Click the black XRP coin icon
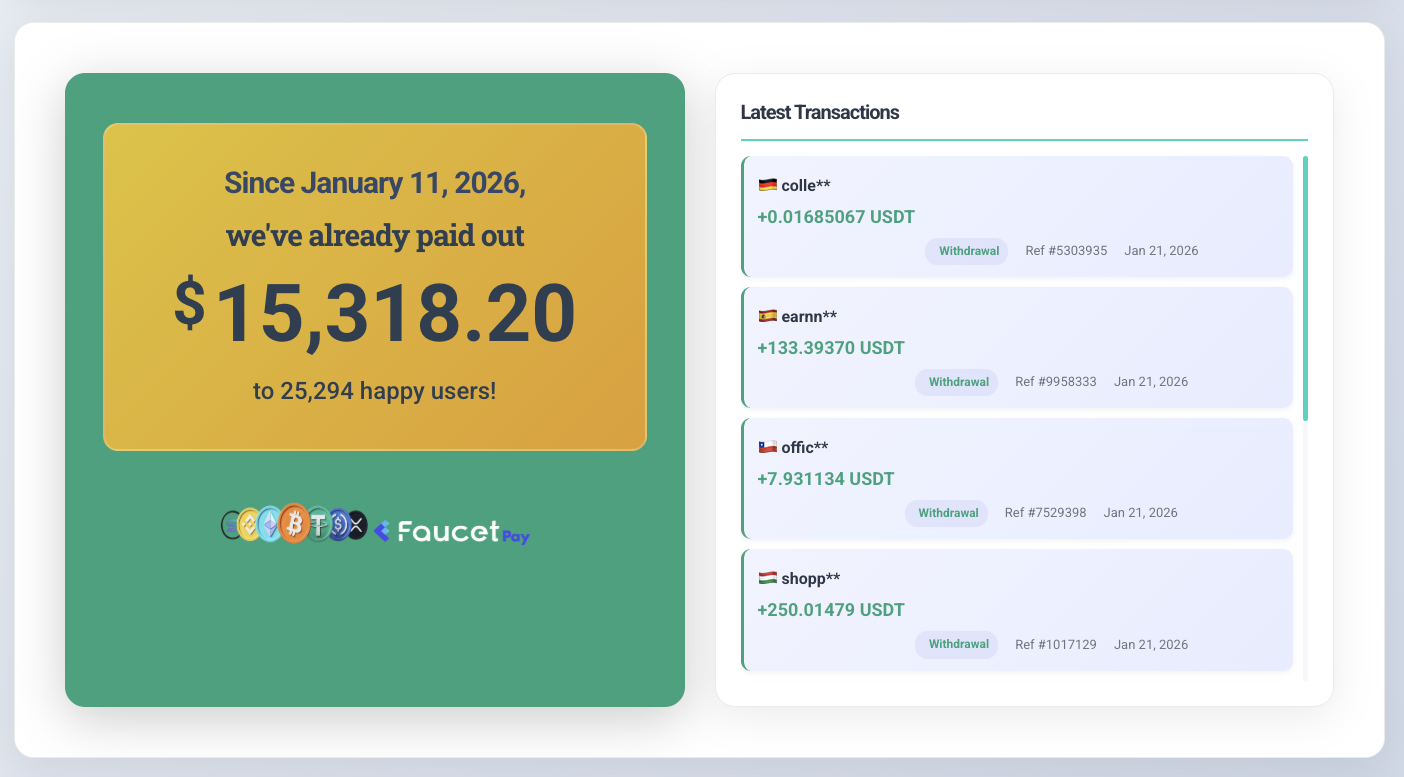This screenshot has height=777, width=1404. point(357,525)
